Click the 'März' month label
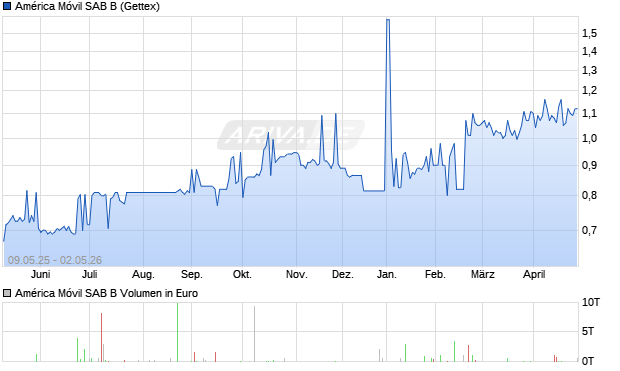This screenshot has width=620, height=371. click(x=483, y=274)
